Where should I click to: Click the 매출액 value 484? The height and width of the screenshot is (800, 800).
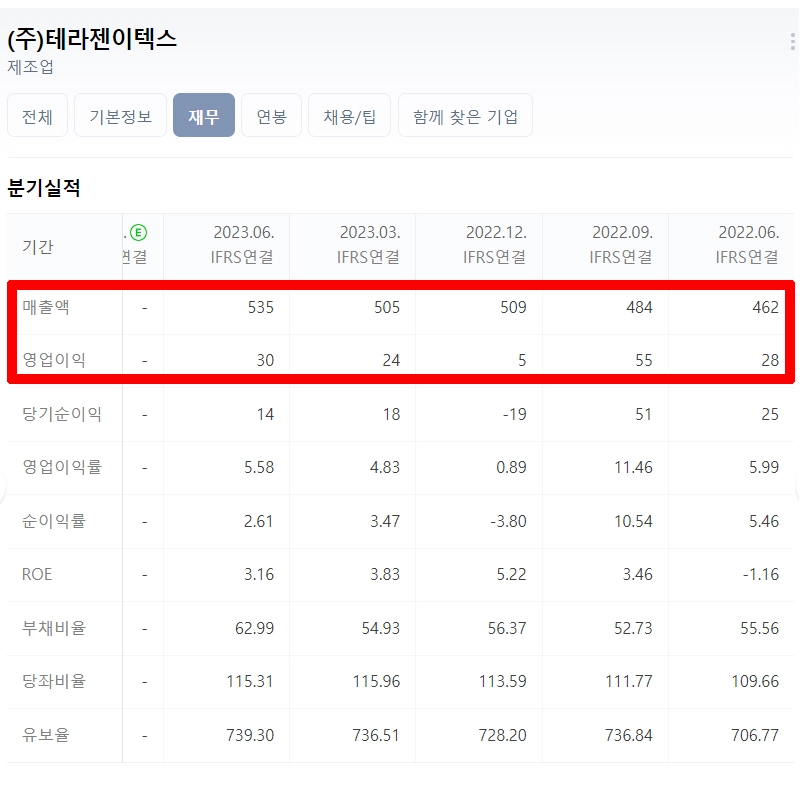click(639, 307)
